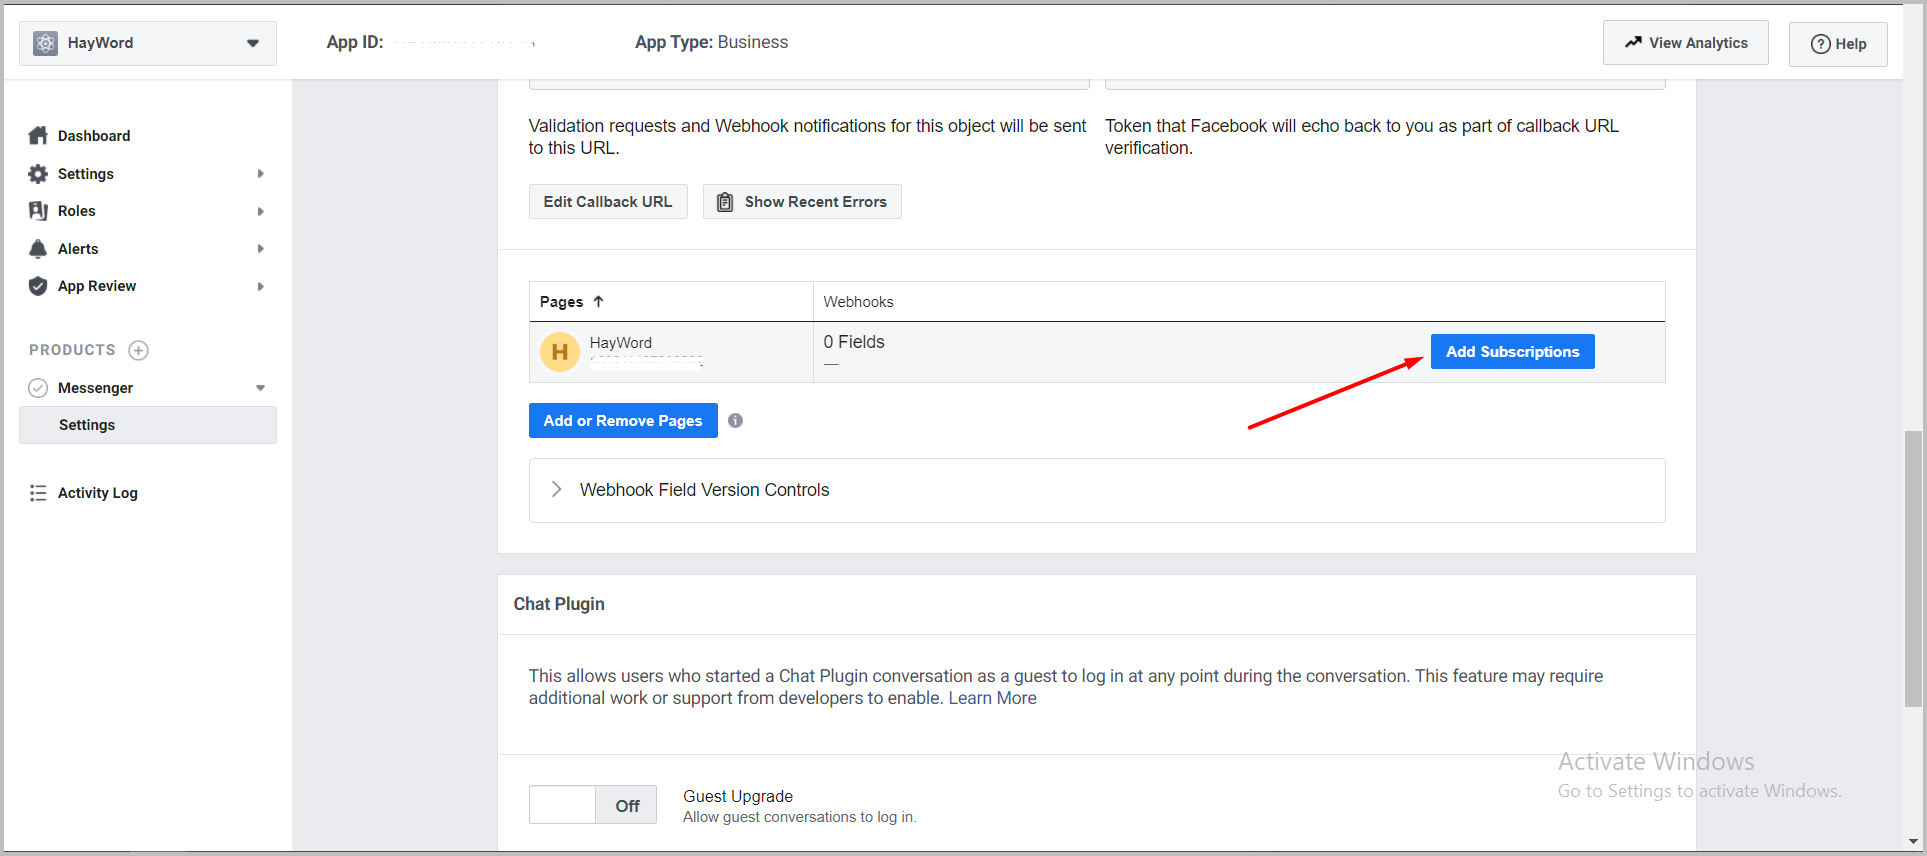
Task: Toggle Guest Upgrade switch on
Action: click(x=593, y=805)
